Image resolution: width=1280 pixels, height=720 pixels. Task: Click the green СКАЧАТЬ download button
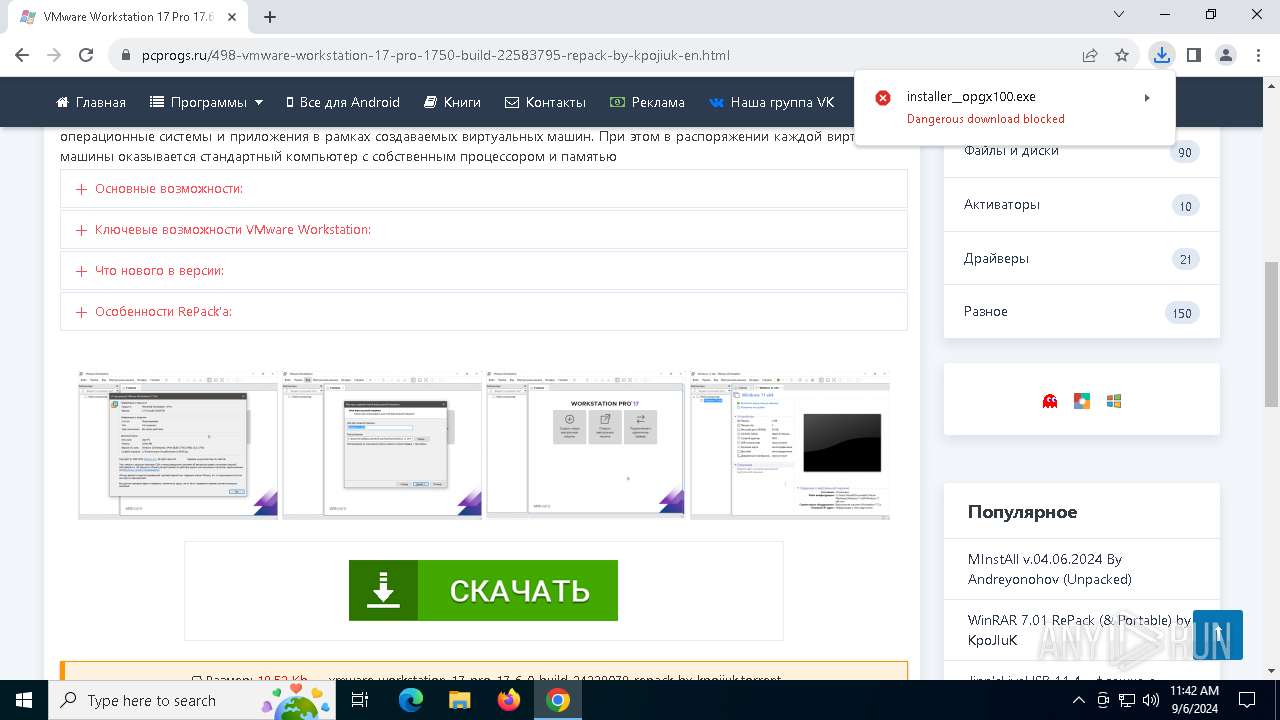coord(483,590)
